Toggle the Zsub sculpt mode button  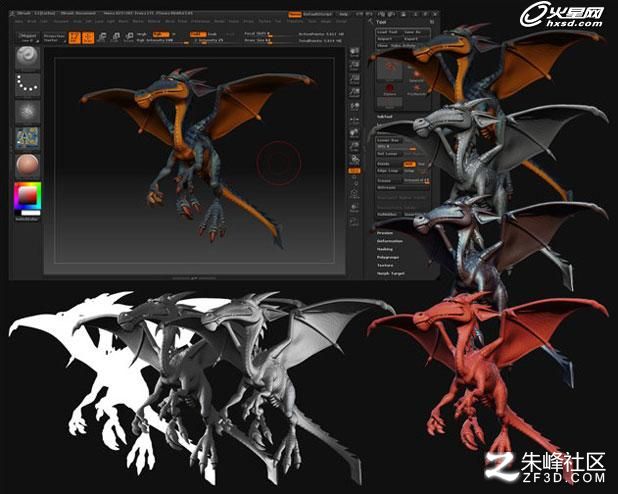(212, 34)
